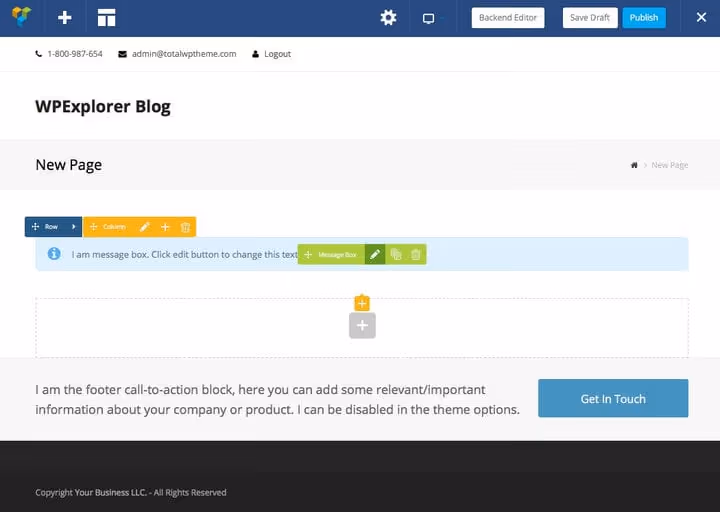Screen dimensions: 720x512
Task: Open the Templates layout icon
Action: [x=107, y=17]
